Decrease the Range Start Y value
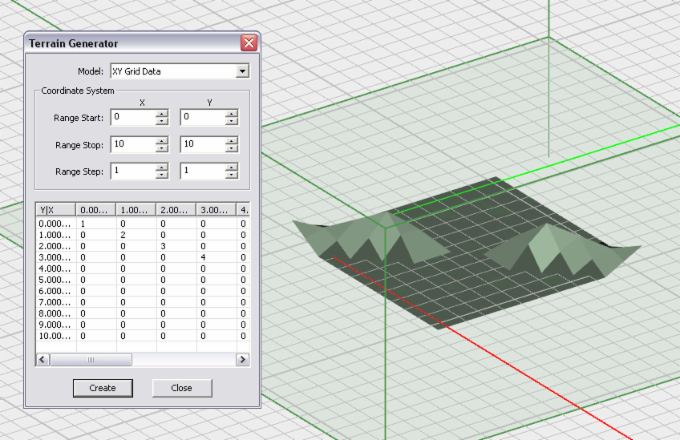The image size is (680, 440). click(x=231, y=122)
